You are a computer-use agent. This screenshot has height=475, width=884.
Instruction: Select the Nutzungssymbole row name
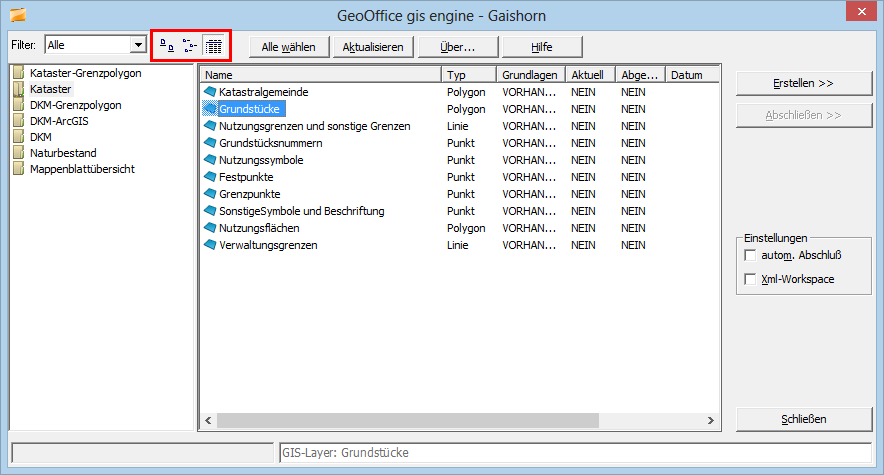(261, 159)
